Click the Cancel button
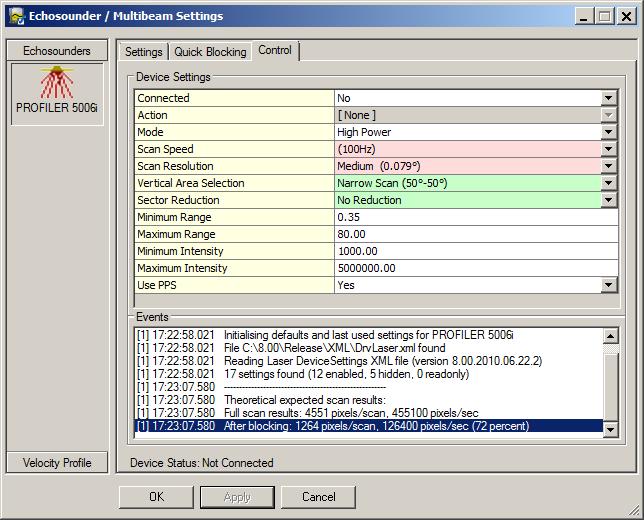The image size is (644, 520). [318, 496]
